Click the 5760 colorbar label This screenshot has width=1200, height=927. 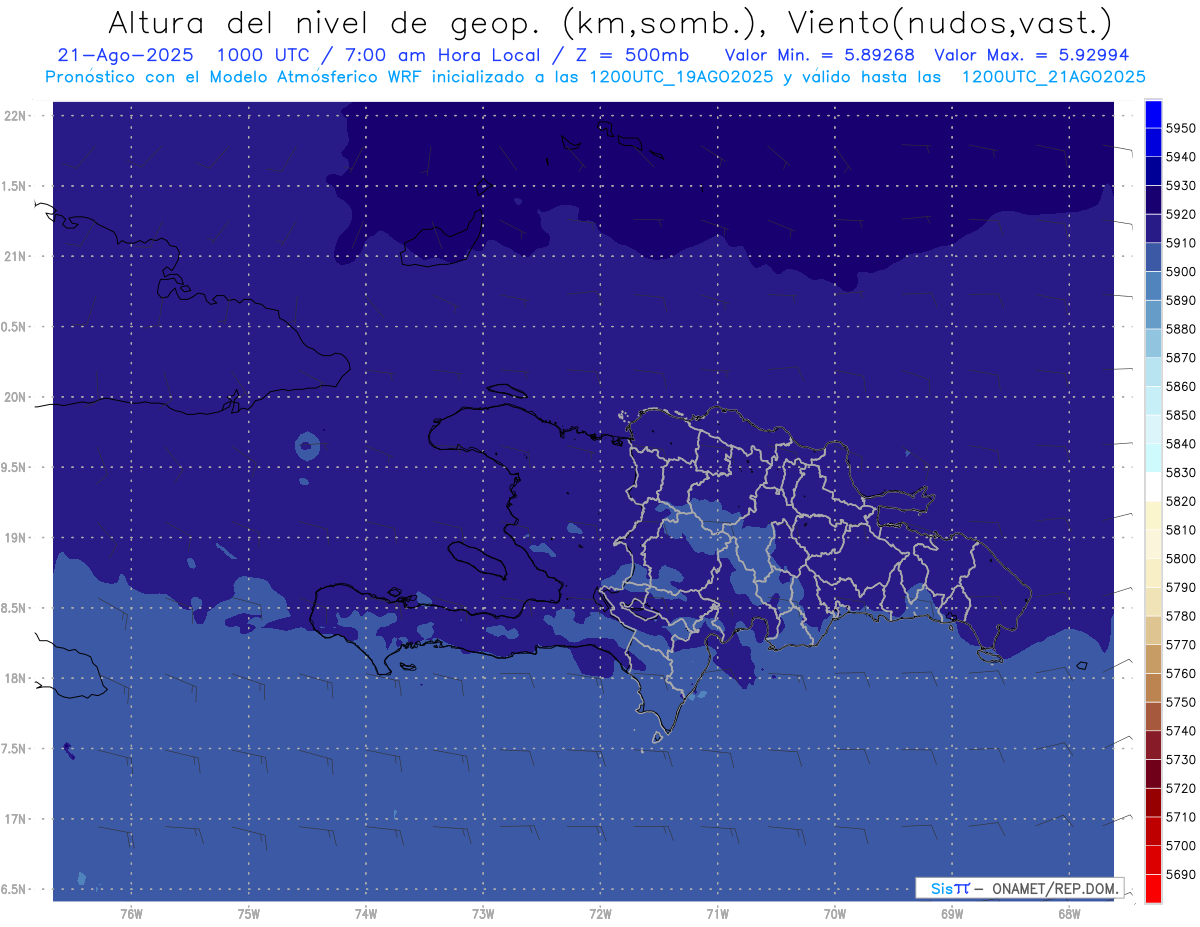pos(1181,673)
